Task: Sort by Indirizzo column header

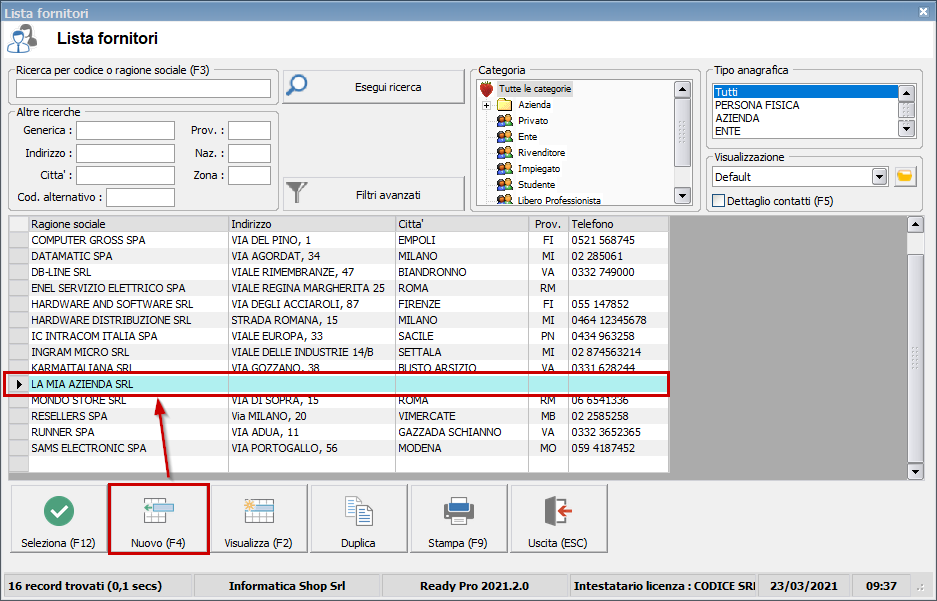Action: coord(312,224)
